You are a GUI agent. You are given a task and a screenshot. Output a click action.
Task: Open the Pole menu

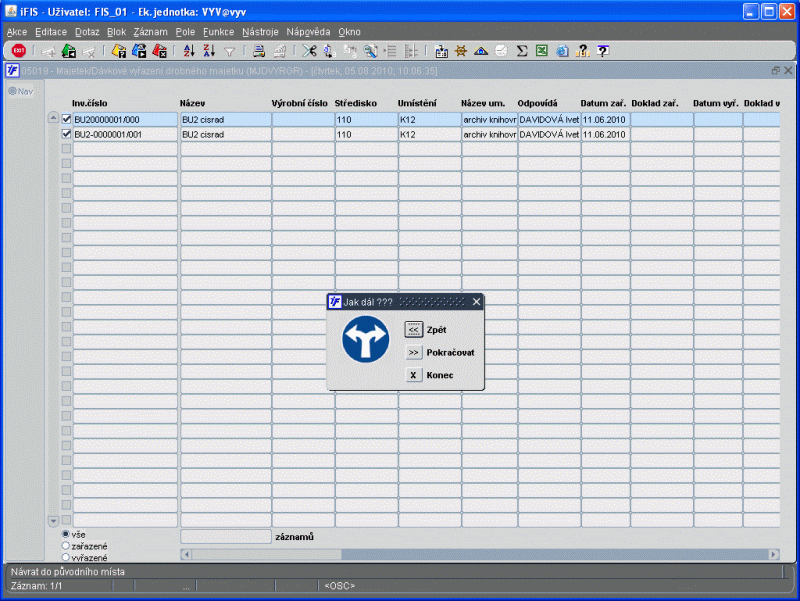pyautogui.click(x=185, y=32)
